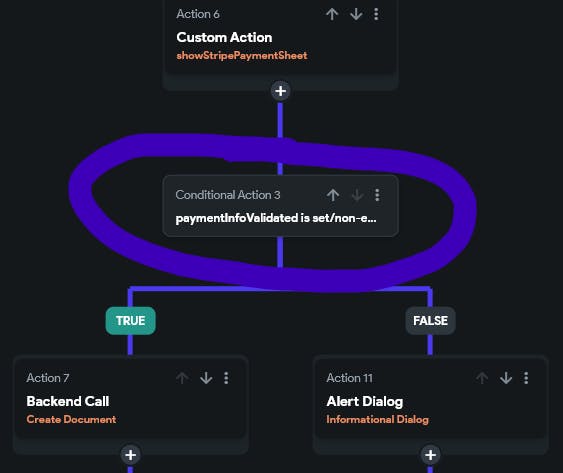Open Action 7 three-dot menu

coord(226,378)
